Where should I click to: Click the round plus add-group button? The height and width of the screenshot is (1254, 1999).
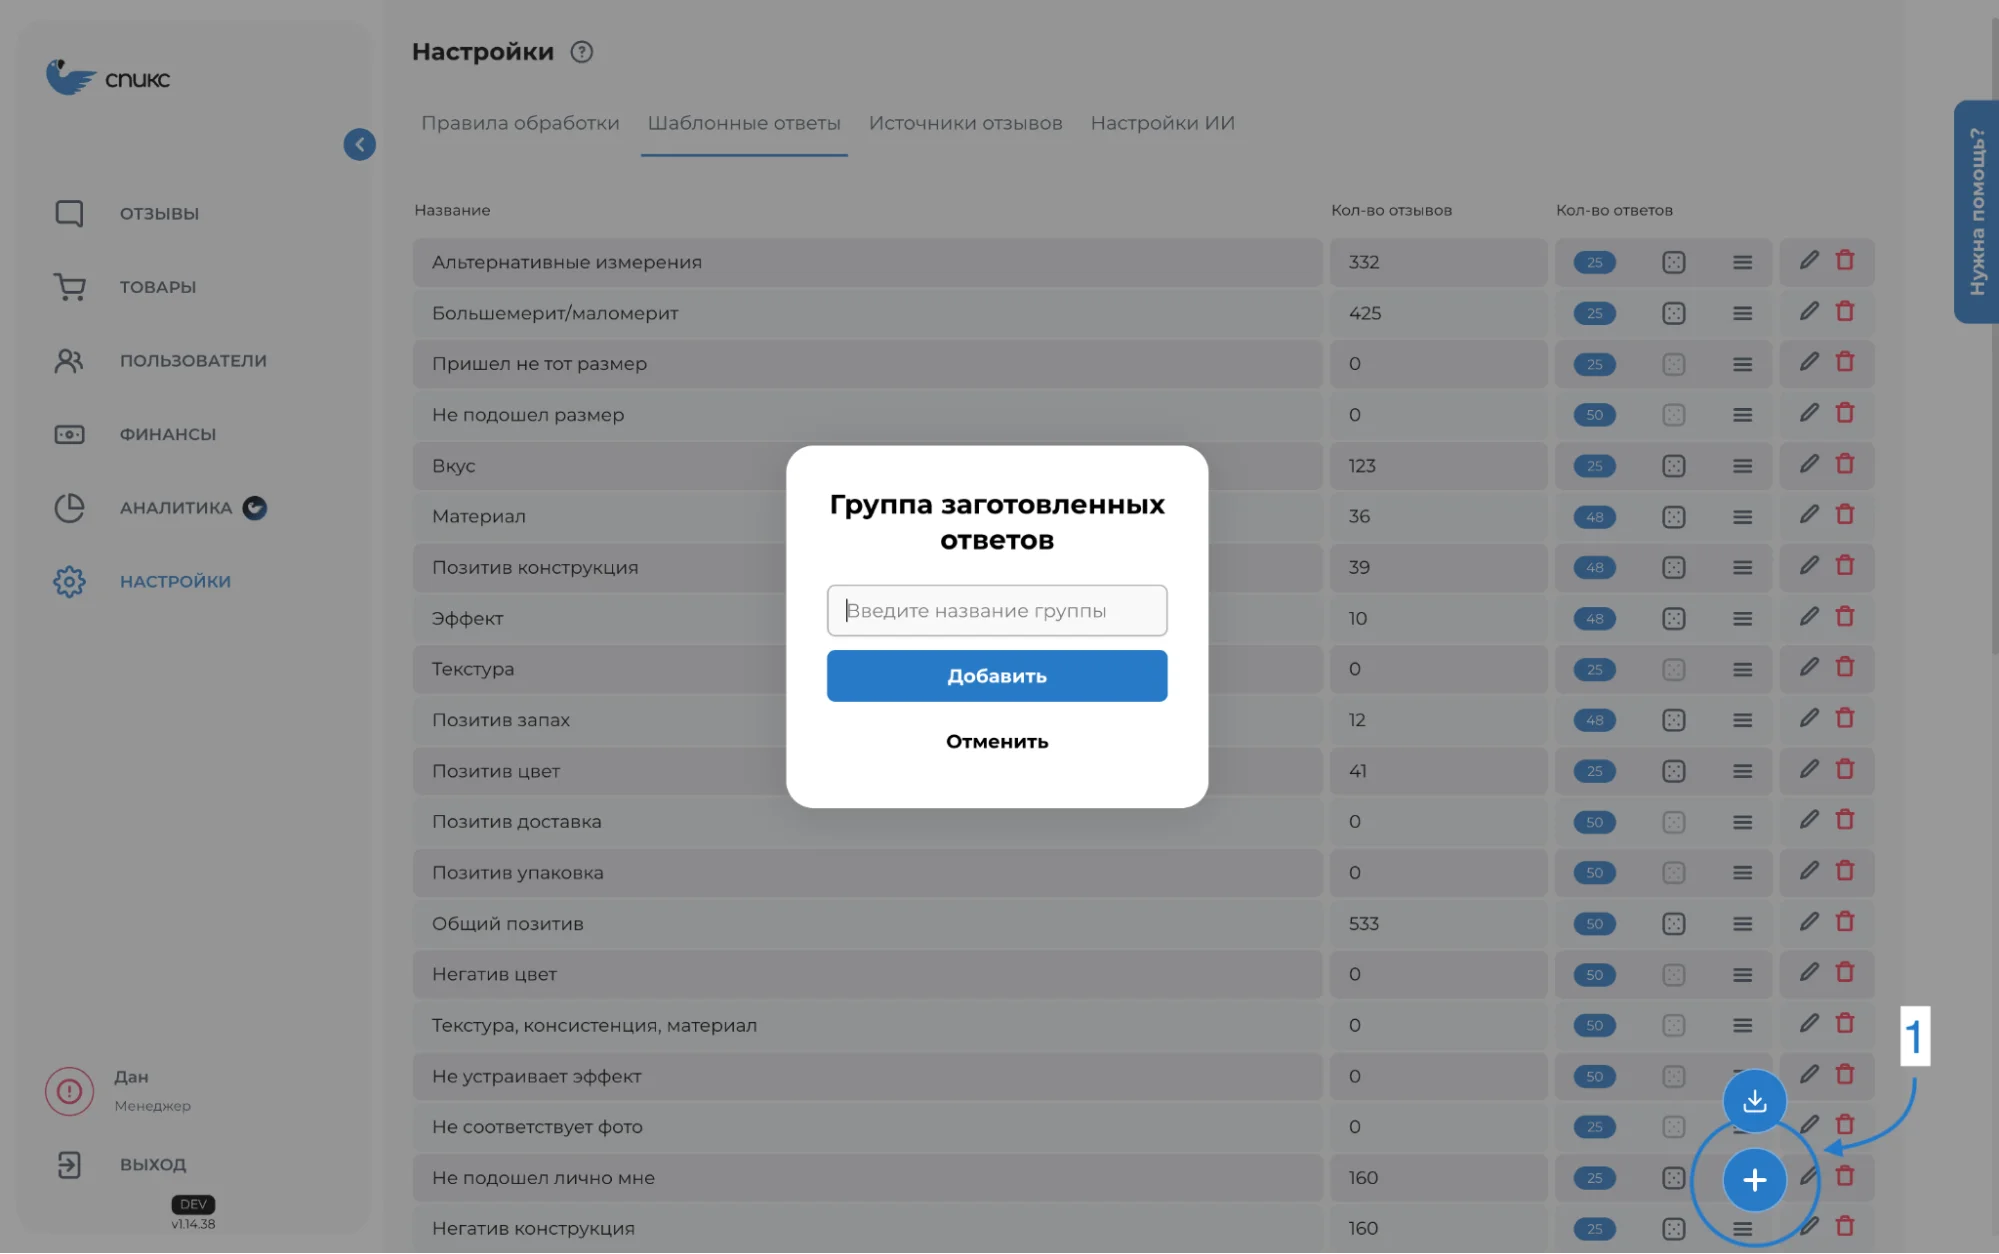tap(1754, 1180)
